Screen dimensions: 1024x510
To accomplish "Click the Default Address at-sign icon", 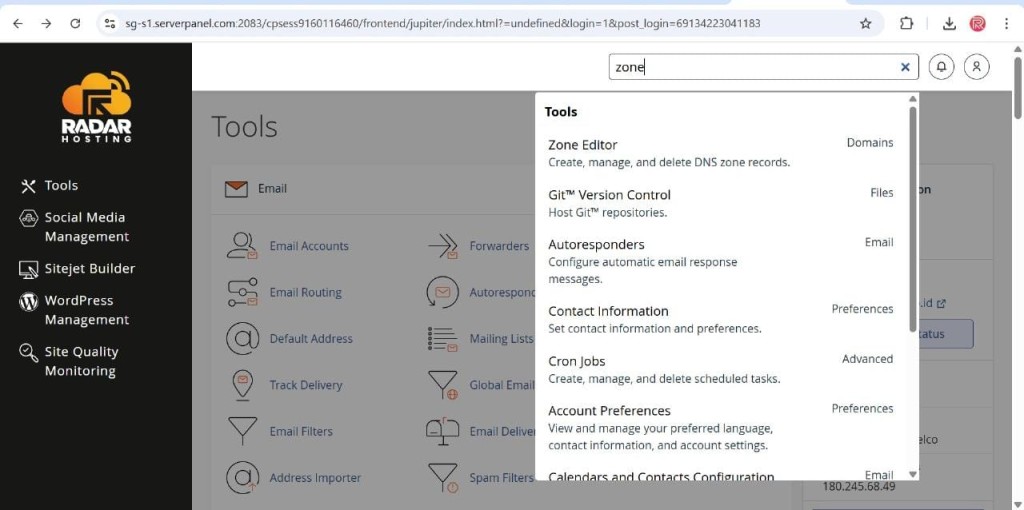I will click(x=242, y=338).
